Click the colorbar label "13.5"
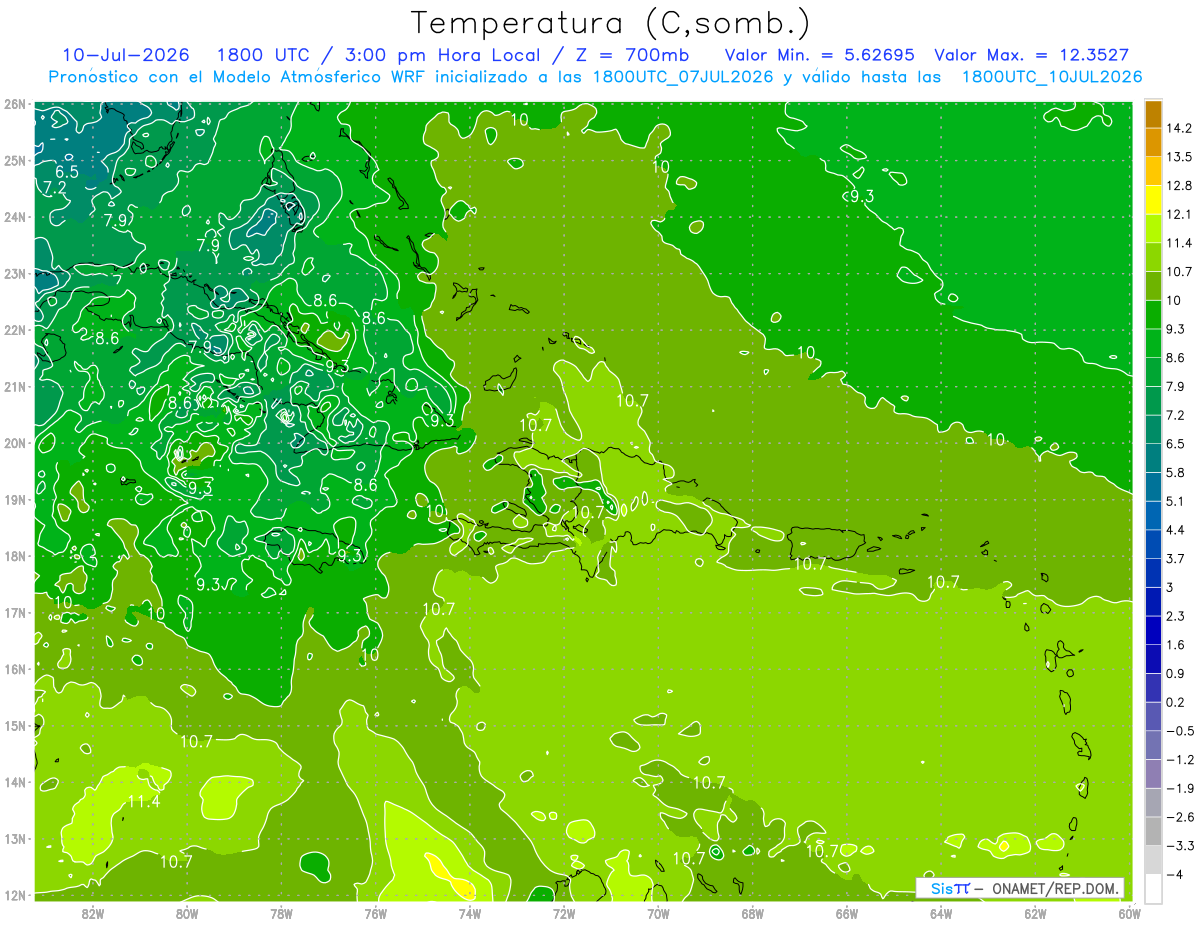This screenshot has width=1200, height=927. 1181,156
